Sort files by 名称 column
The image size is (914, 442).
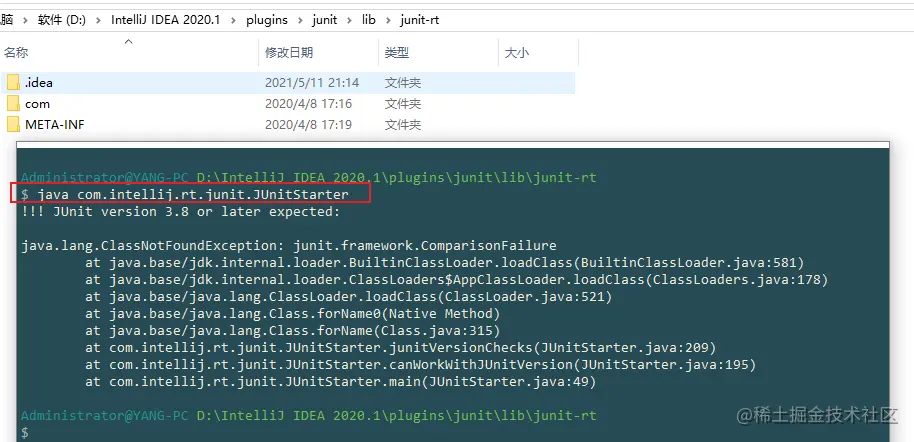tap(16, 52)
